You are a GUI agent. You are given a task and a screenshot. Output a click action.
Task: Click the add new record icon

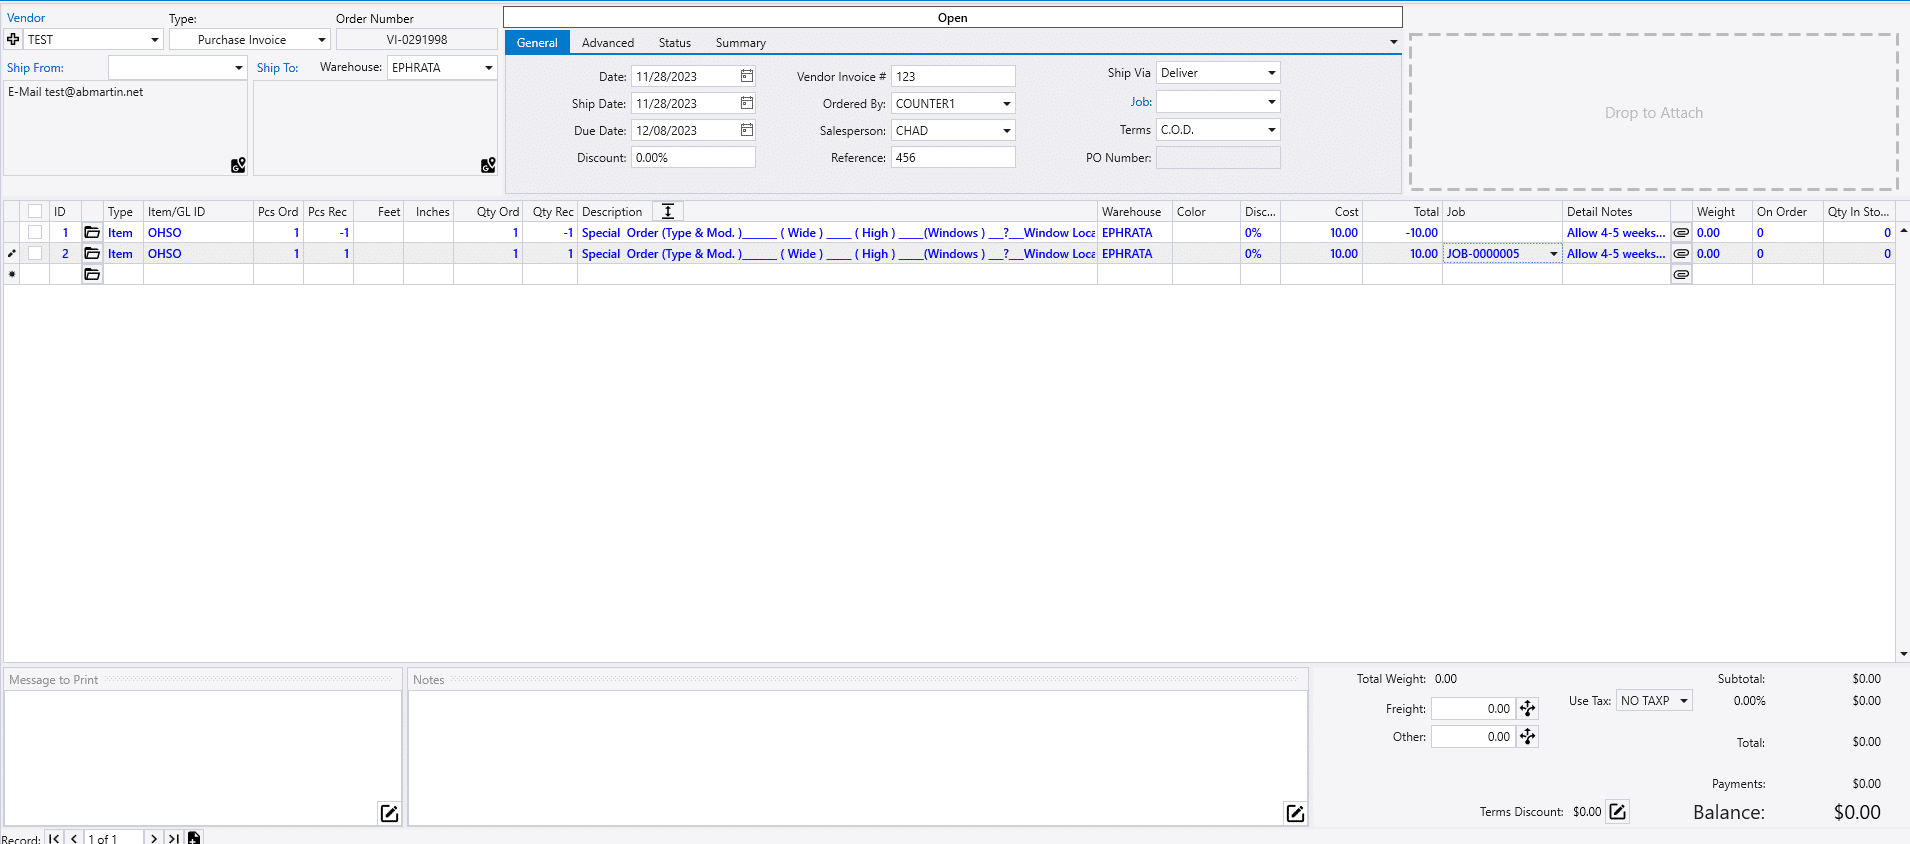click(194, 838)
